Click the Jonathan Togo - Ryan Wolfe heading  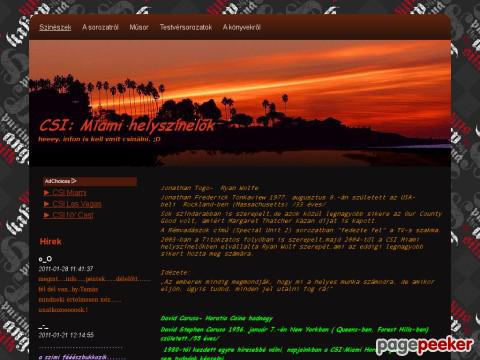[210, 188]
